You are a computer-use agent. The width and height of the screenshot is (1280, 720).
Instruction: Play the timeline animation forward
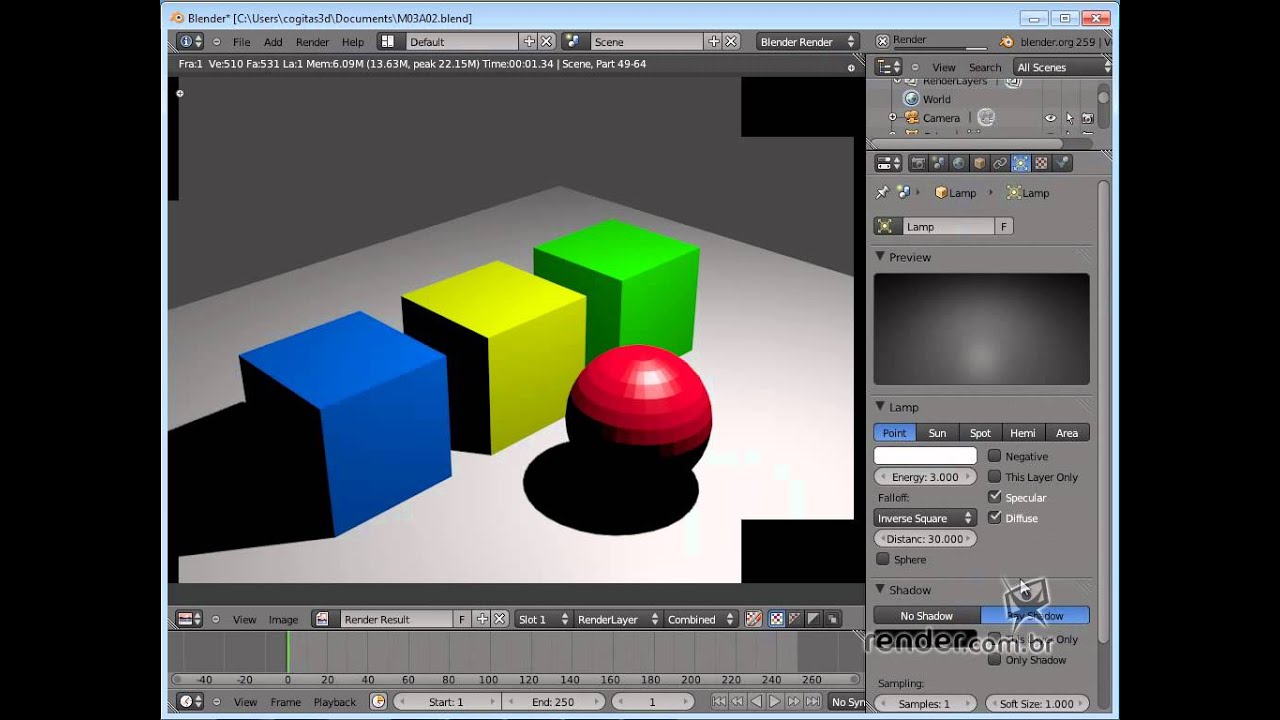[775, 702]
